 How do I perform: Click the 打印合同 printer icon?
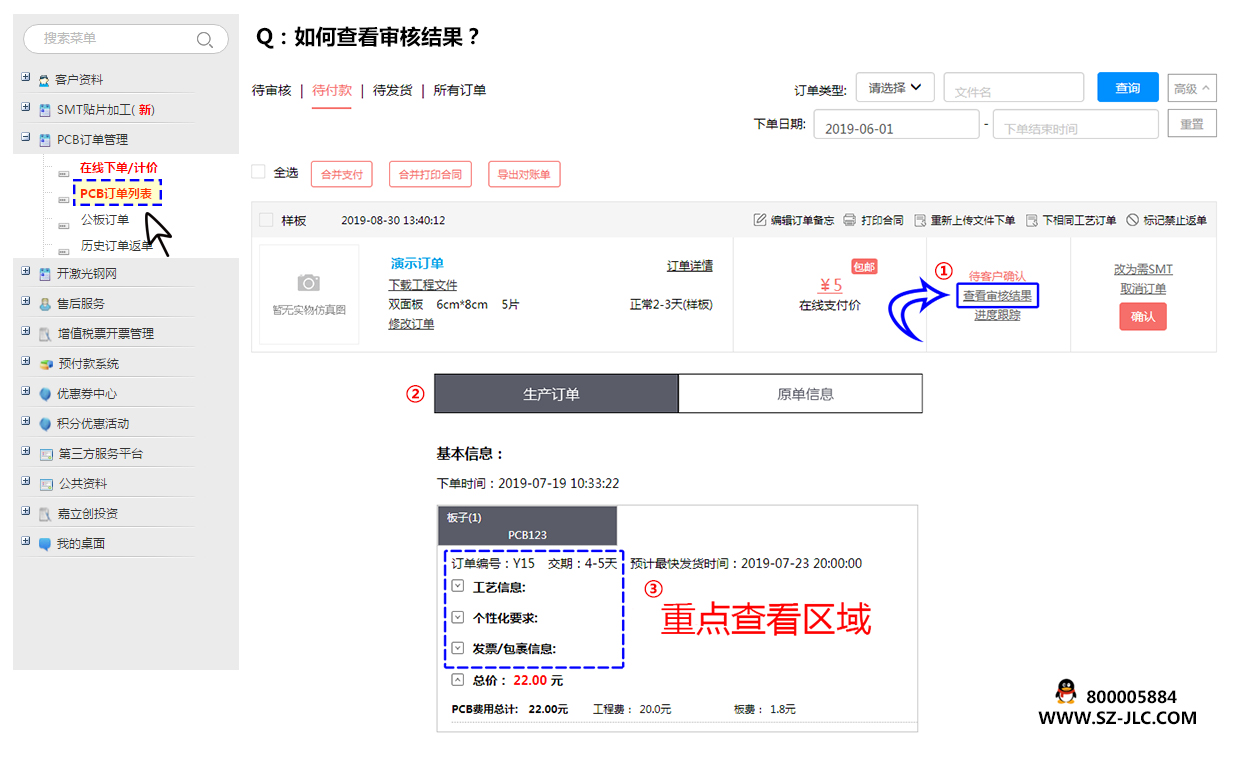coord(849,220)
